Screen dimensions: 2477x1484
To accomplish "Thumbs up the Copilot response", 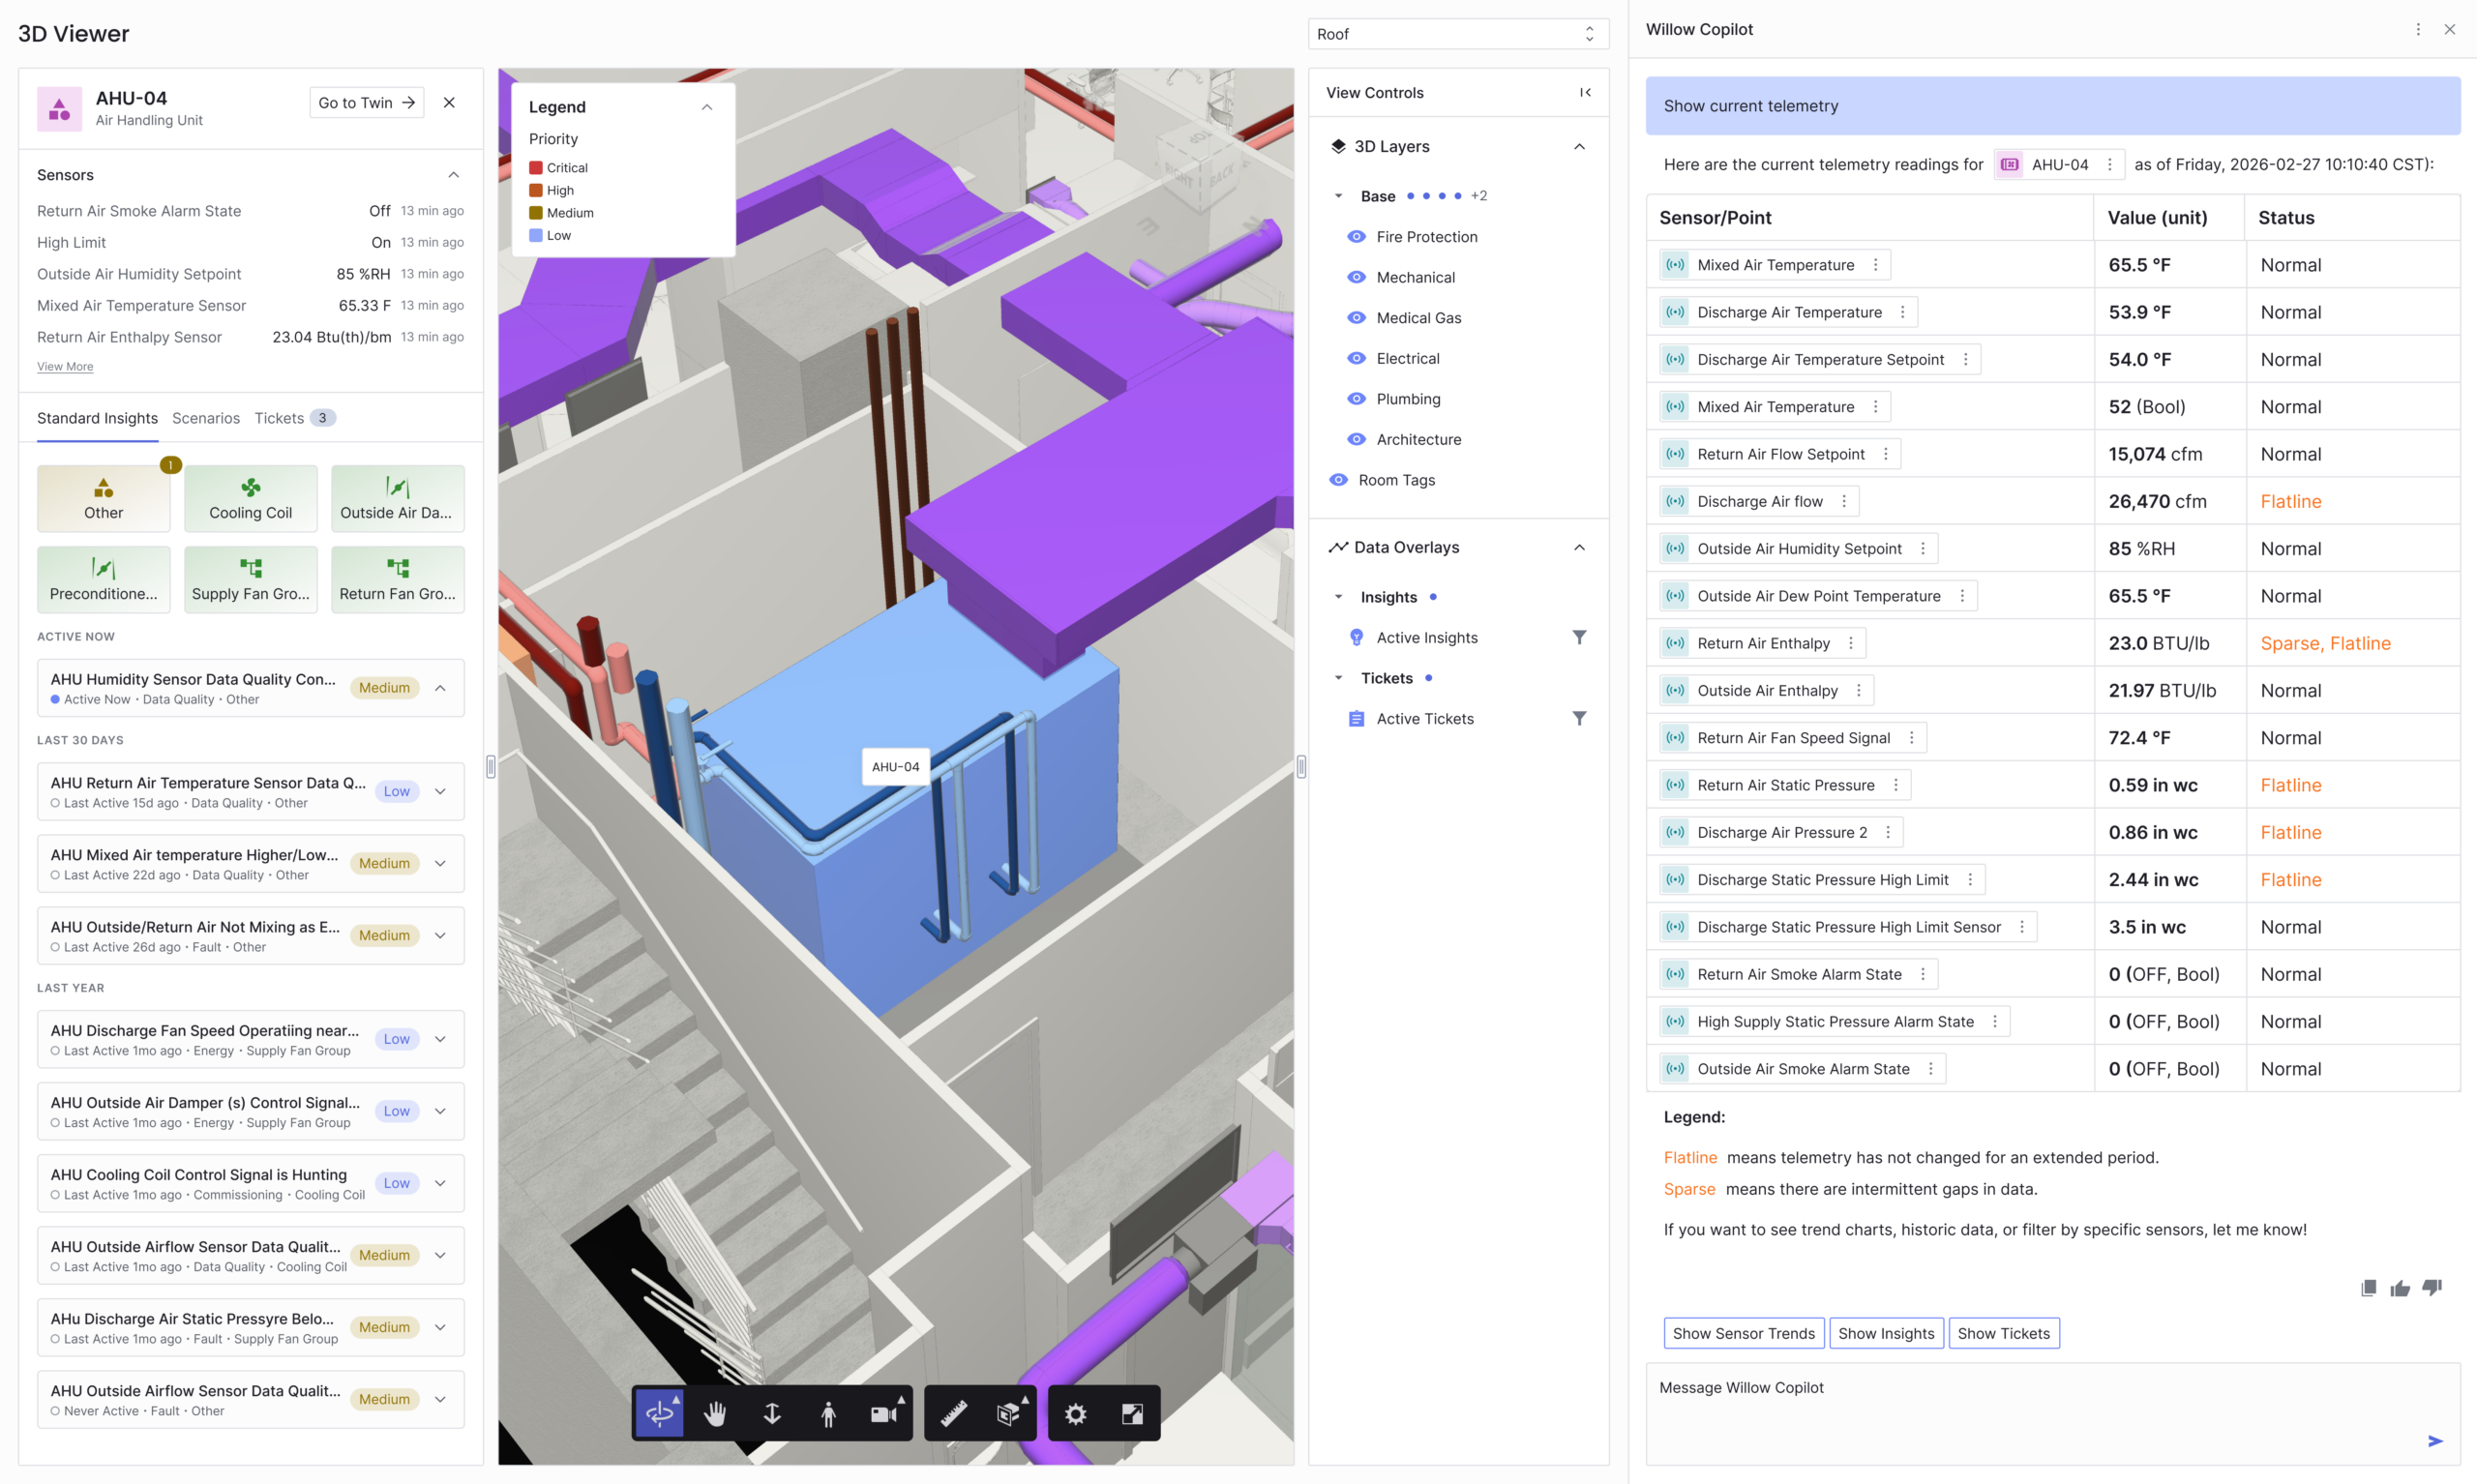I will tap(2399, 1288).
